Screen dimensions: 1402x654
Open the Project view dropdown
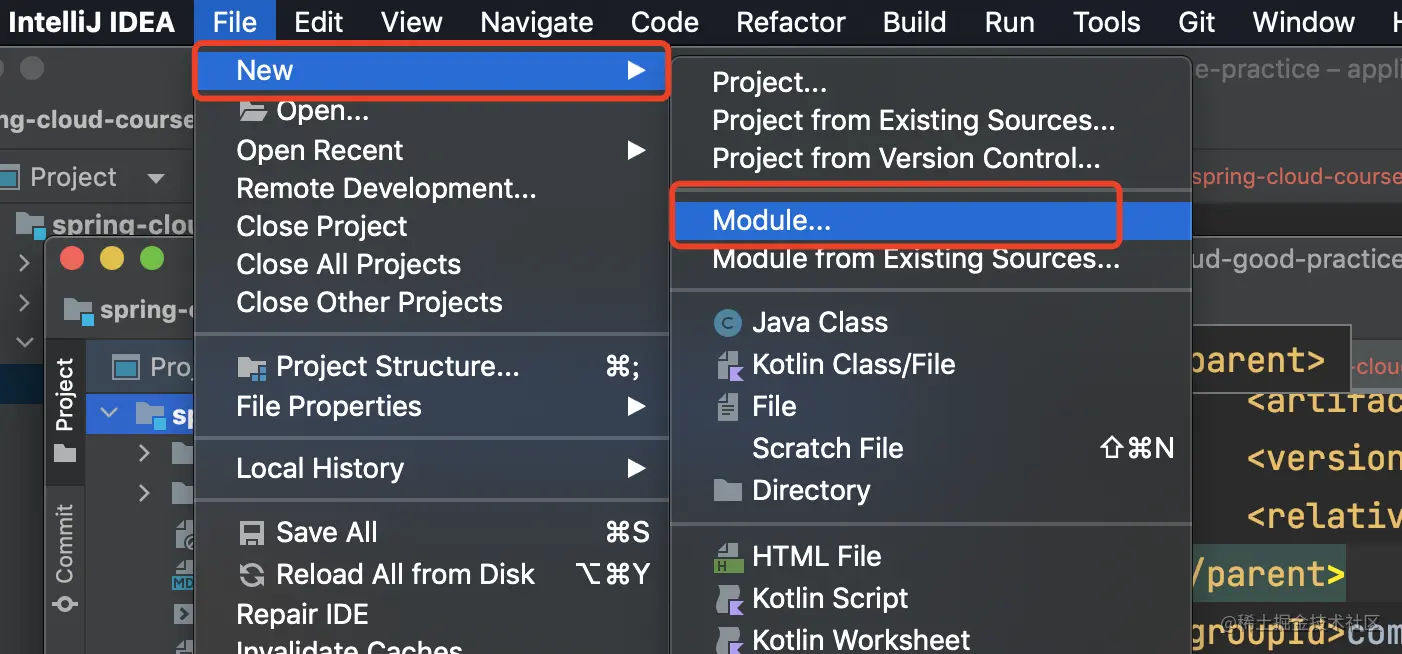pos(155,179)
